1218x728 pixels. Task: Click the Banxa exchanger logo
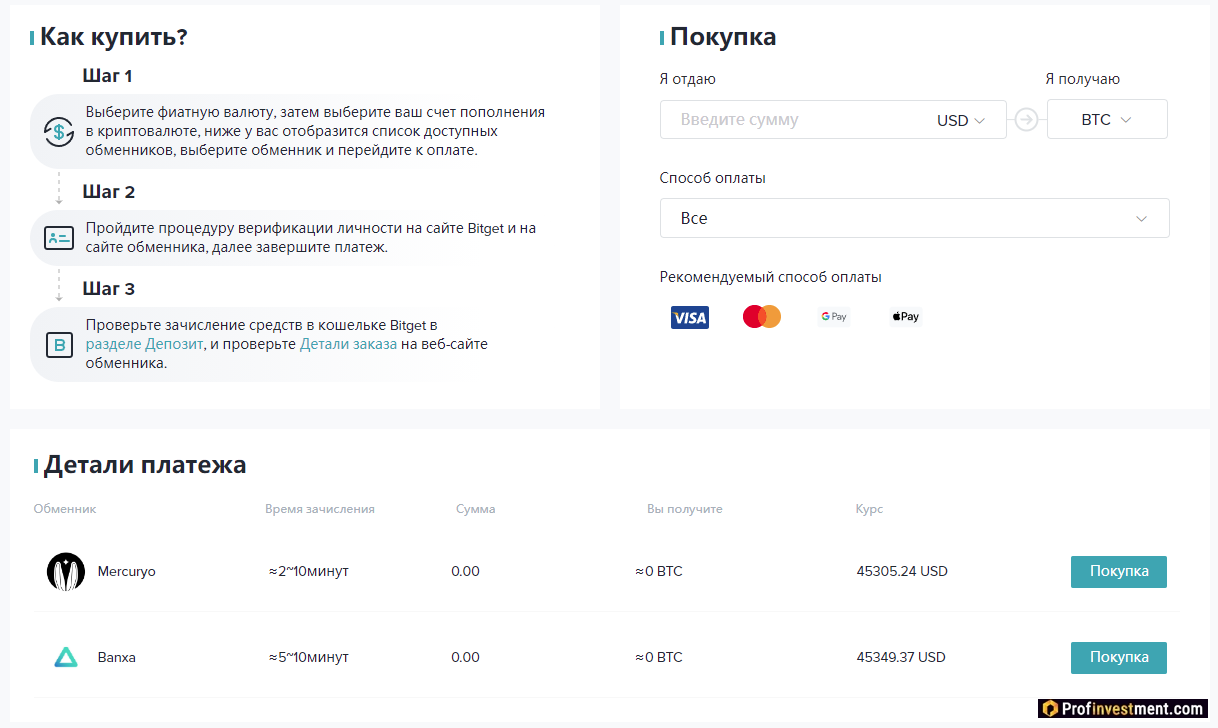(x=66, y=658)
